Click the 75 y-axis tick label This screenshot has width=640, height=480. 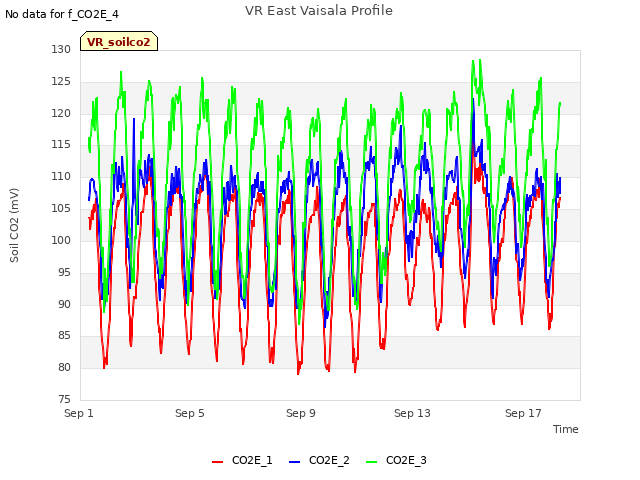pyautogui.click(x=64, y=399)
